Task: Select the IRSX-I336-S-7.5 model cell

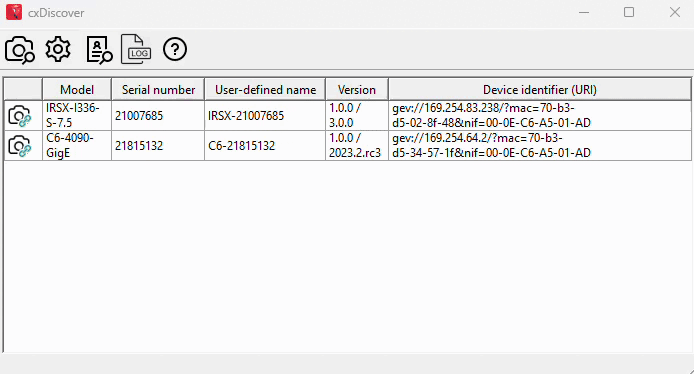Action: coord(77,116)
